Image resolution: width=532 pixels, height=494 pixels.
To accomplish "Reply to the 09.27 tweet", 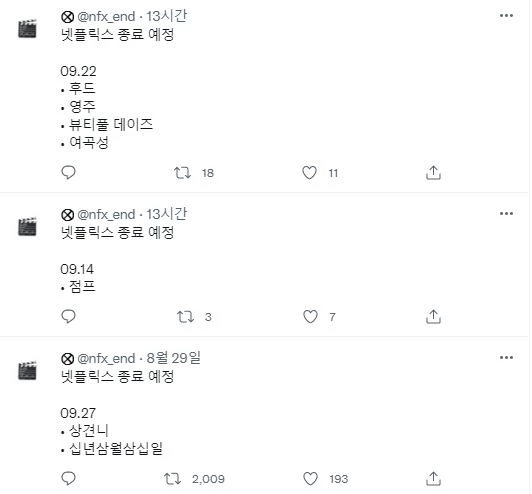I will (x=68, y=478).
